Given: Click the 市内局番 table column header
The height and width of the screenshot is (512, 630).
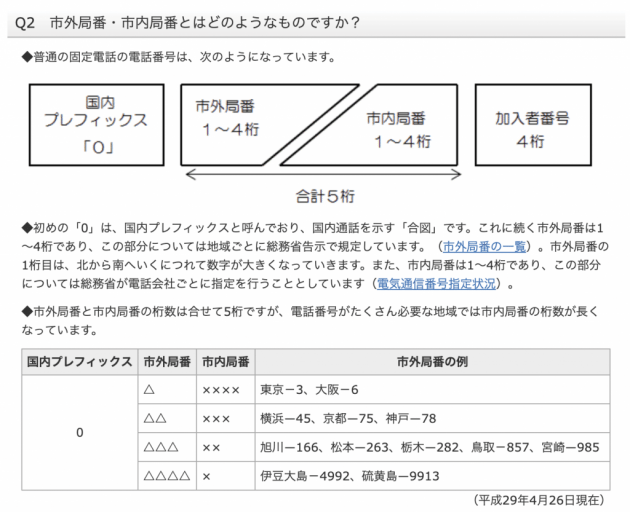Looking at the screenshot, I should (225, 361).
